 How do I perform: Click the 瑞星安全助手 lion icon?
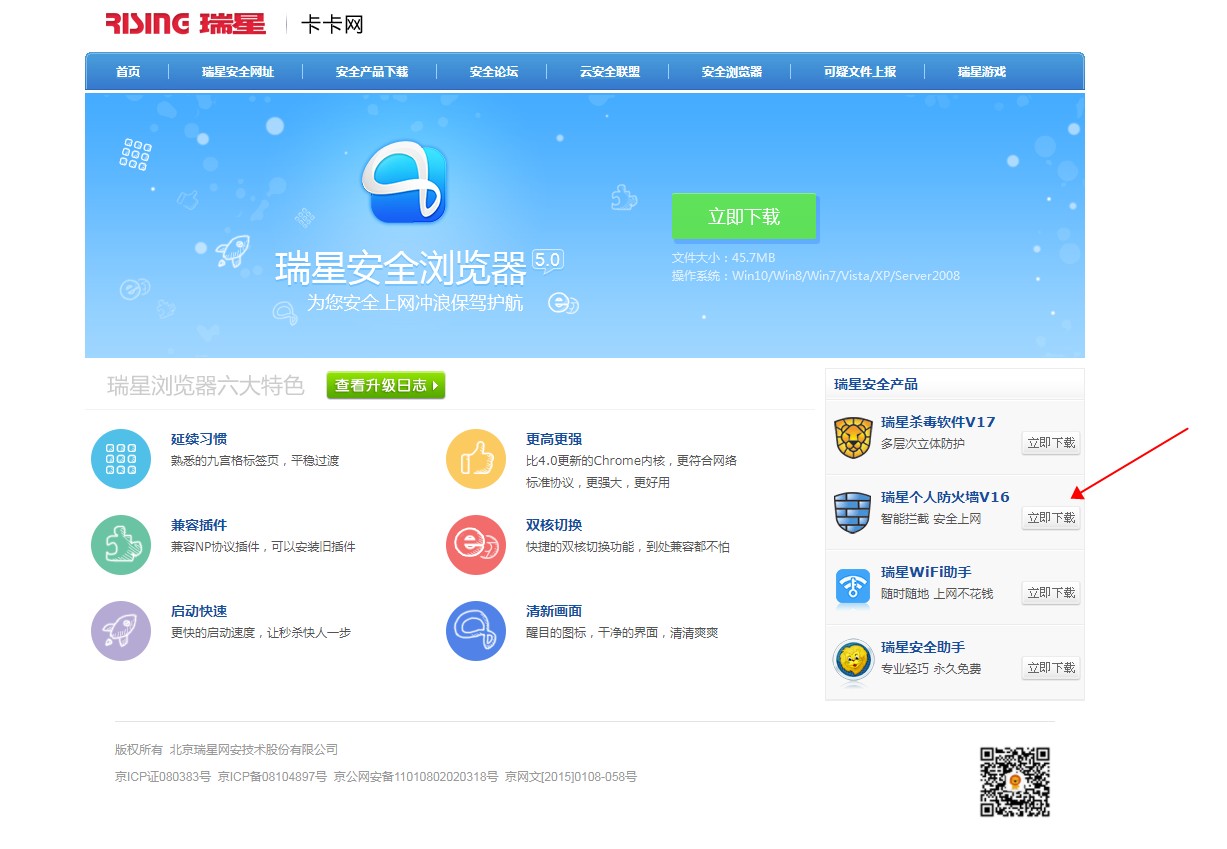(853, 662)
